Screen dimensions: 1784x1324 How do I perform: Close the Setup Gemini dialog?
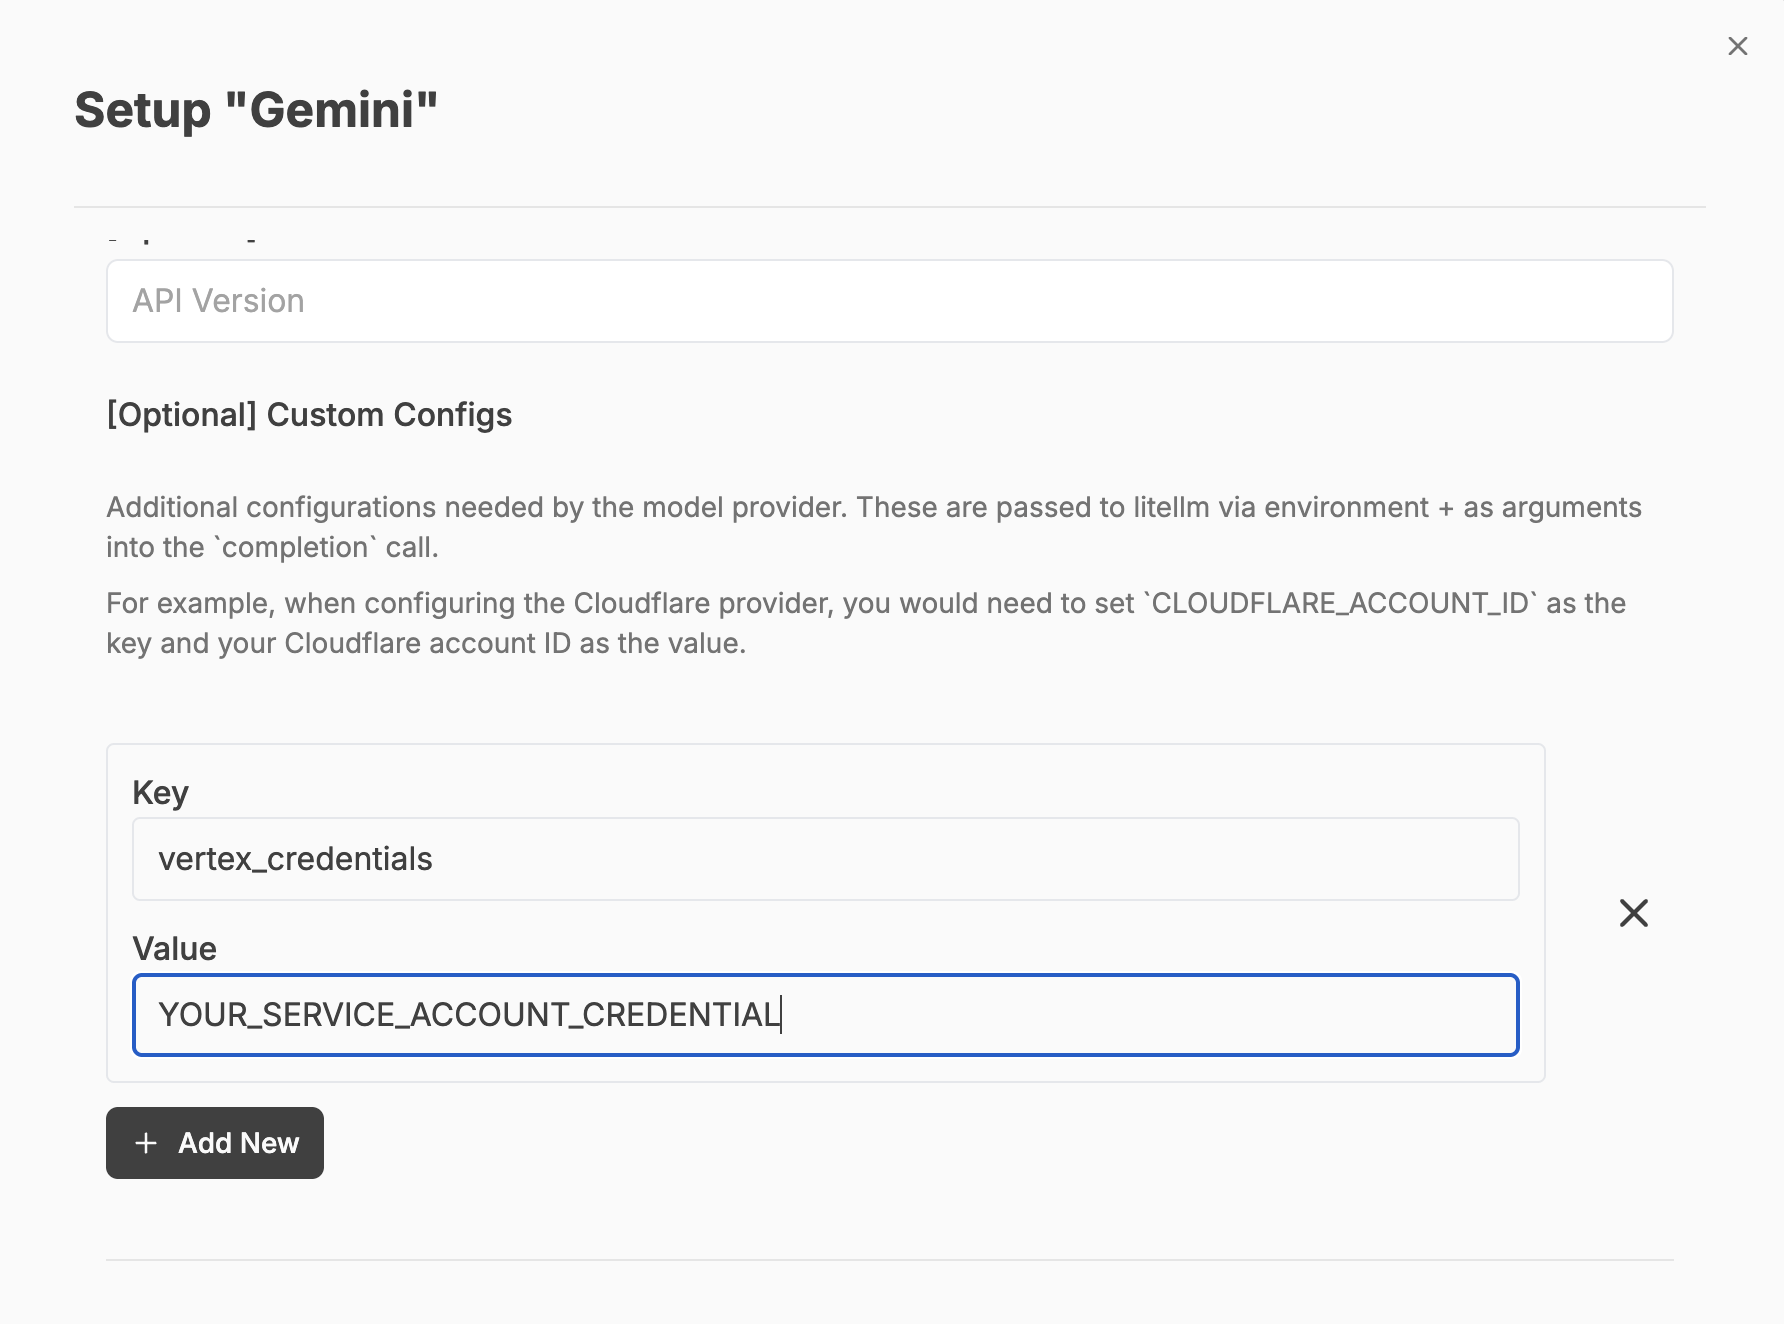[x=1737, y=46]
